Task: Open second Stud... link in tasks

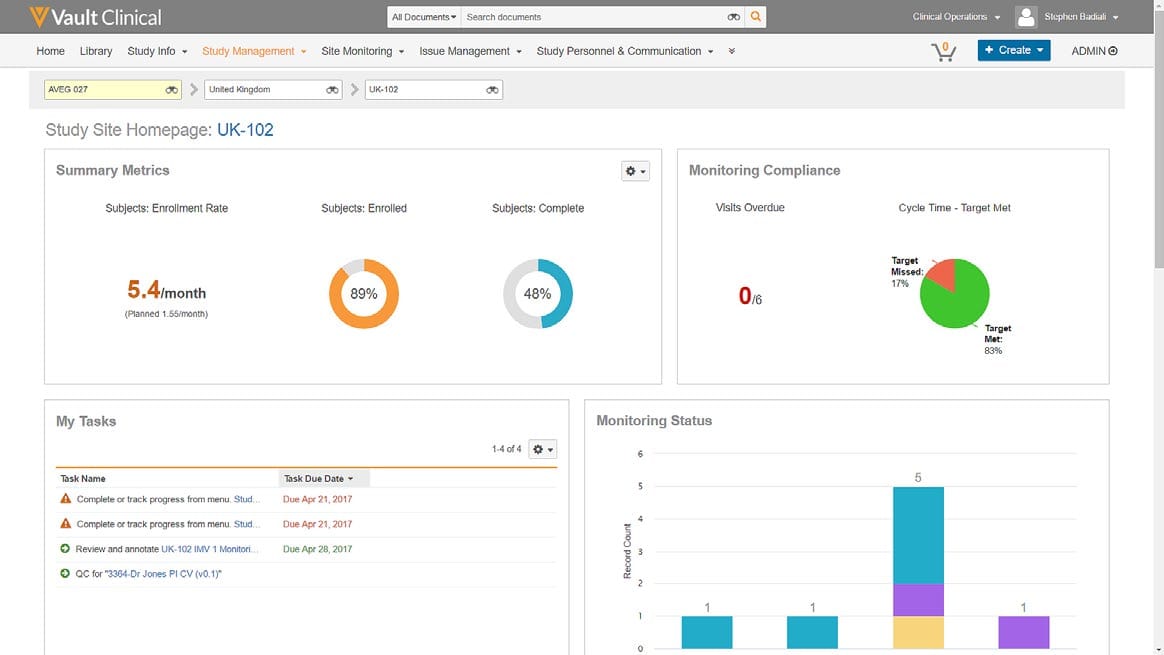Action: click(246, 524)
